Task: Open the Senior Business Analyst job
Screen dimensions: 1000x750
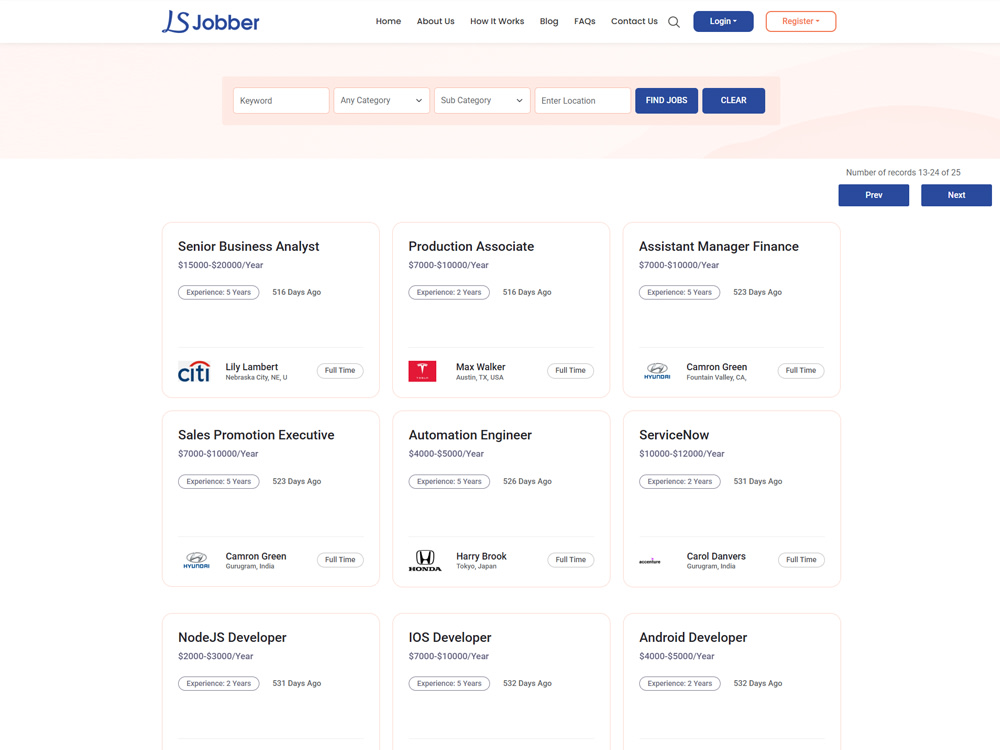Action: pyautogui.click(x=248, y=246)
